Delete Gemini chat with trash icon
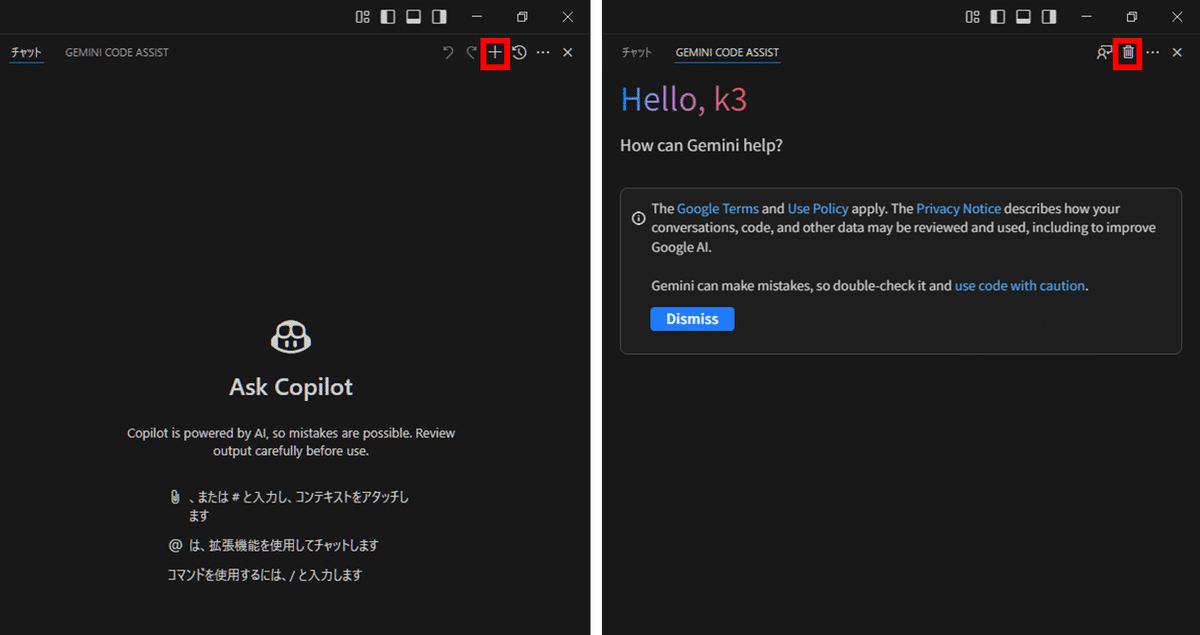The height and width of the screenshot is (635, 1200). point(1128,52)
